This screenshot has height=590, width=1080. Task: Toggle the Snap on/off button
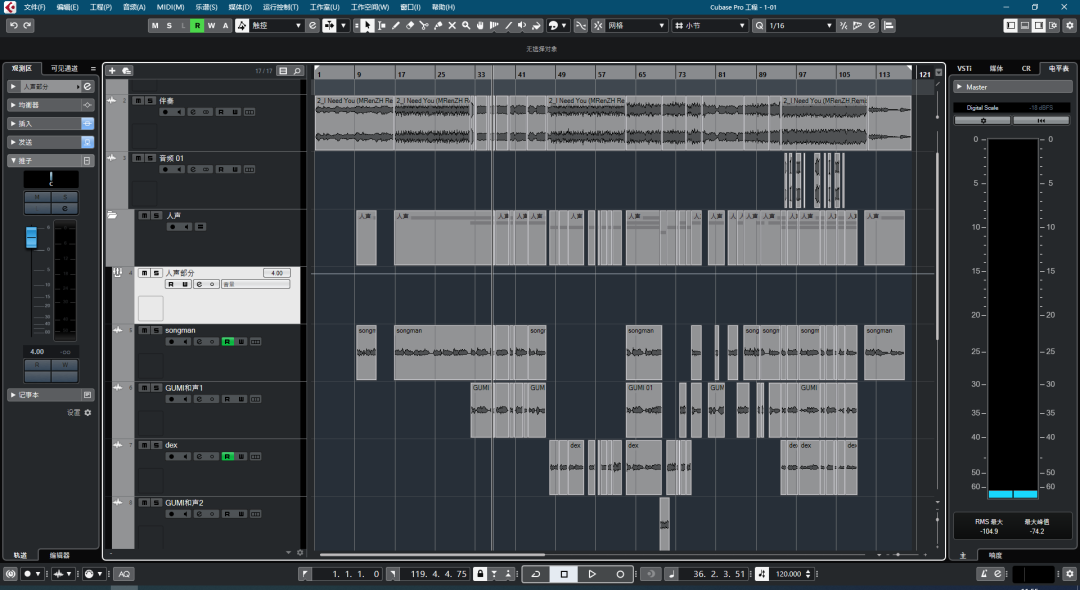pos(597,25)
